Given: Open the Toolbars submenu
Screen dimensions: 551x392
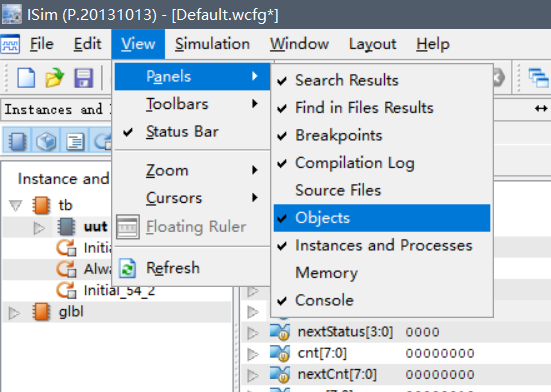Looking at the screenshot, I should [x=192, y=104].
